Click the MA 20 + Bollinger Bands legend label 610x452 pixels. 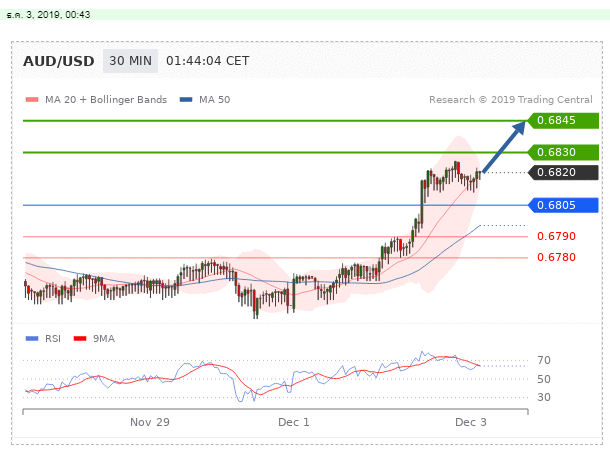(x=106, y=100)
